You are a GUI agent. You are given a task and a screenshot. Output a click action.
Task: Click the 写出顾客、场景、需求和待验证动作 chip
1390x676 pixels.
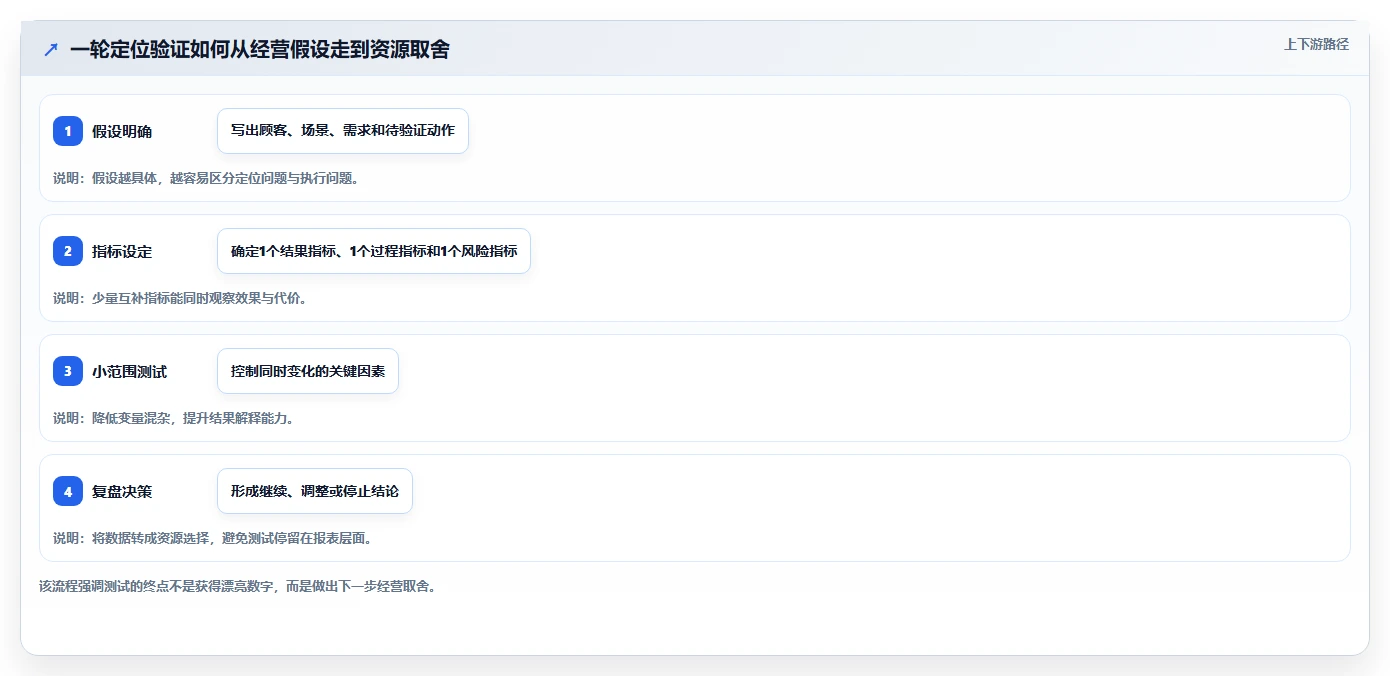[343, 131]
